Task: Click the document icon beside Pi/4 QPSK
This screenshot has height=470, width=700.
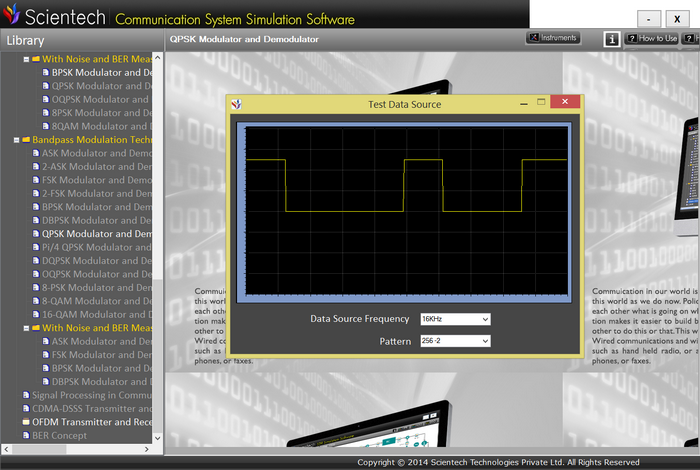Action: (x=36, y=247)
